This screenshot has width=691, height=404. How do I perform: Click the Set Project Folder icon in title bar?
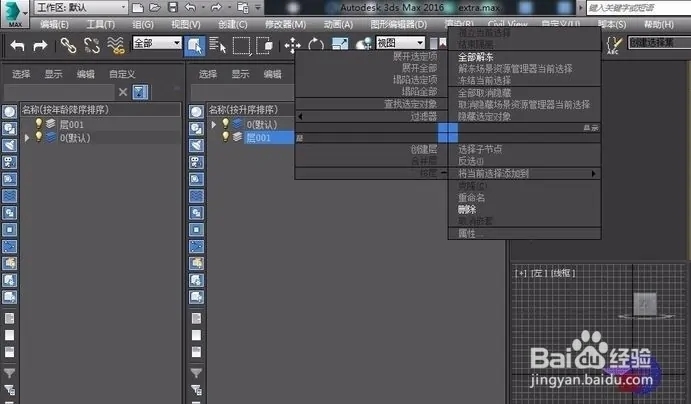[243, 7]
